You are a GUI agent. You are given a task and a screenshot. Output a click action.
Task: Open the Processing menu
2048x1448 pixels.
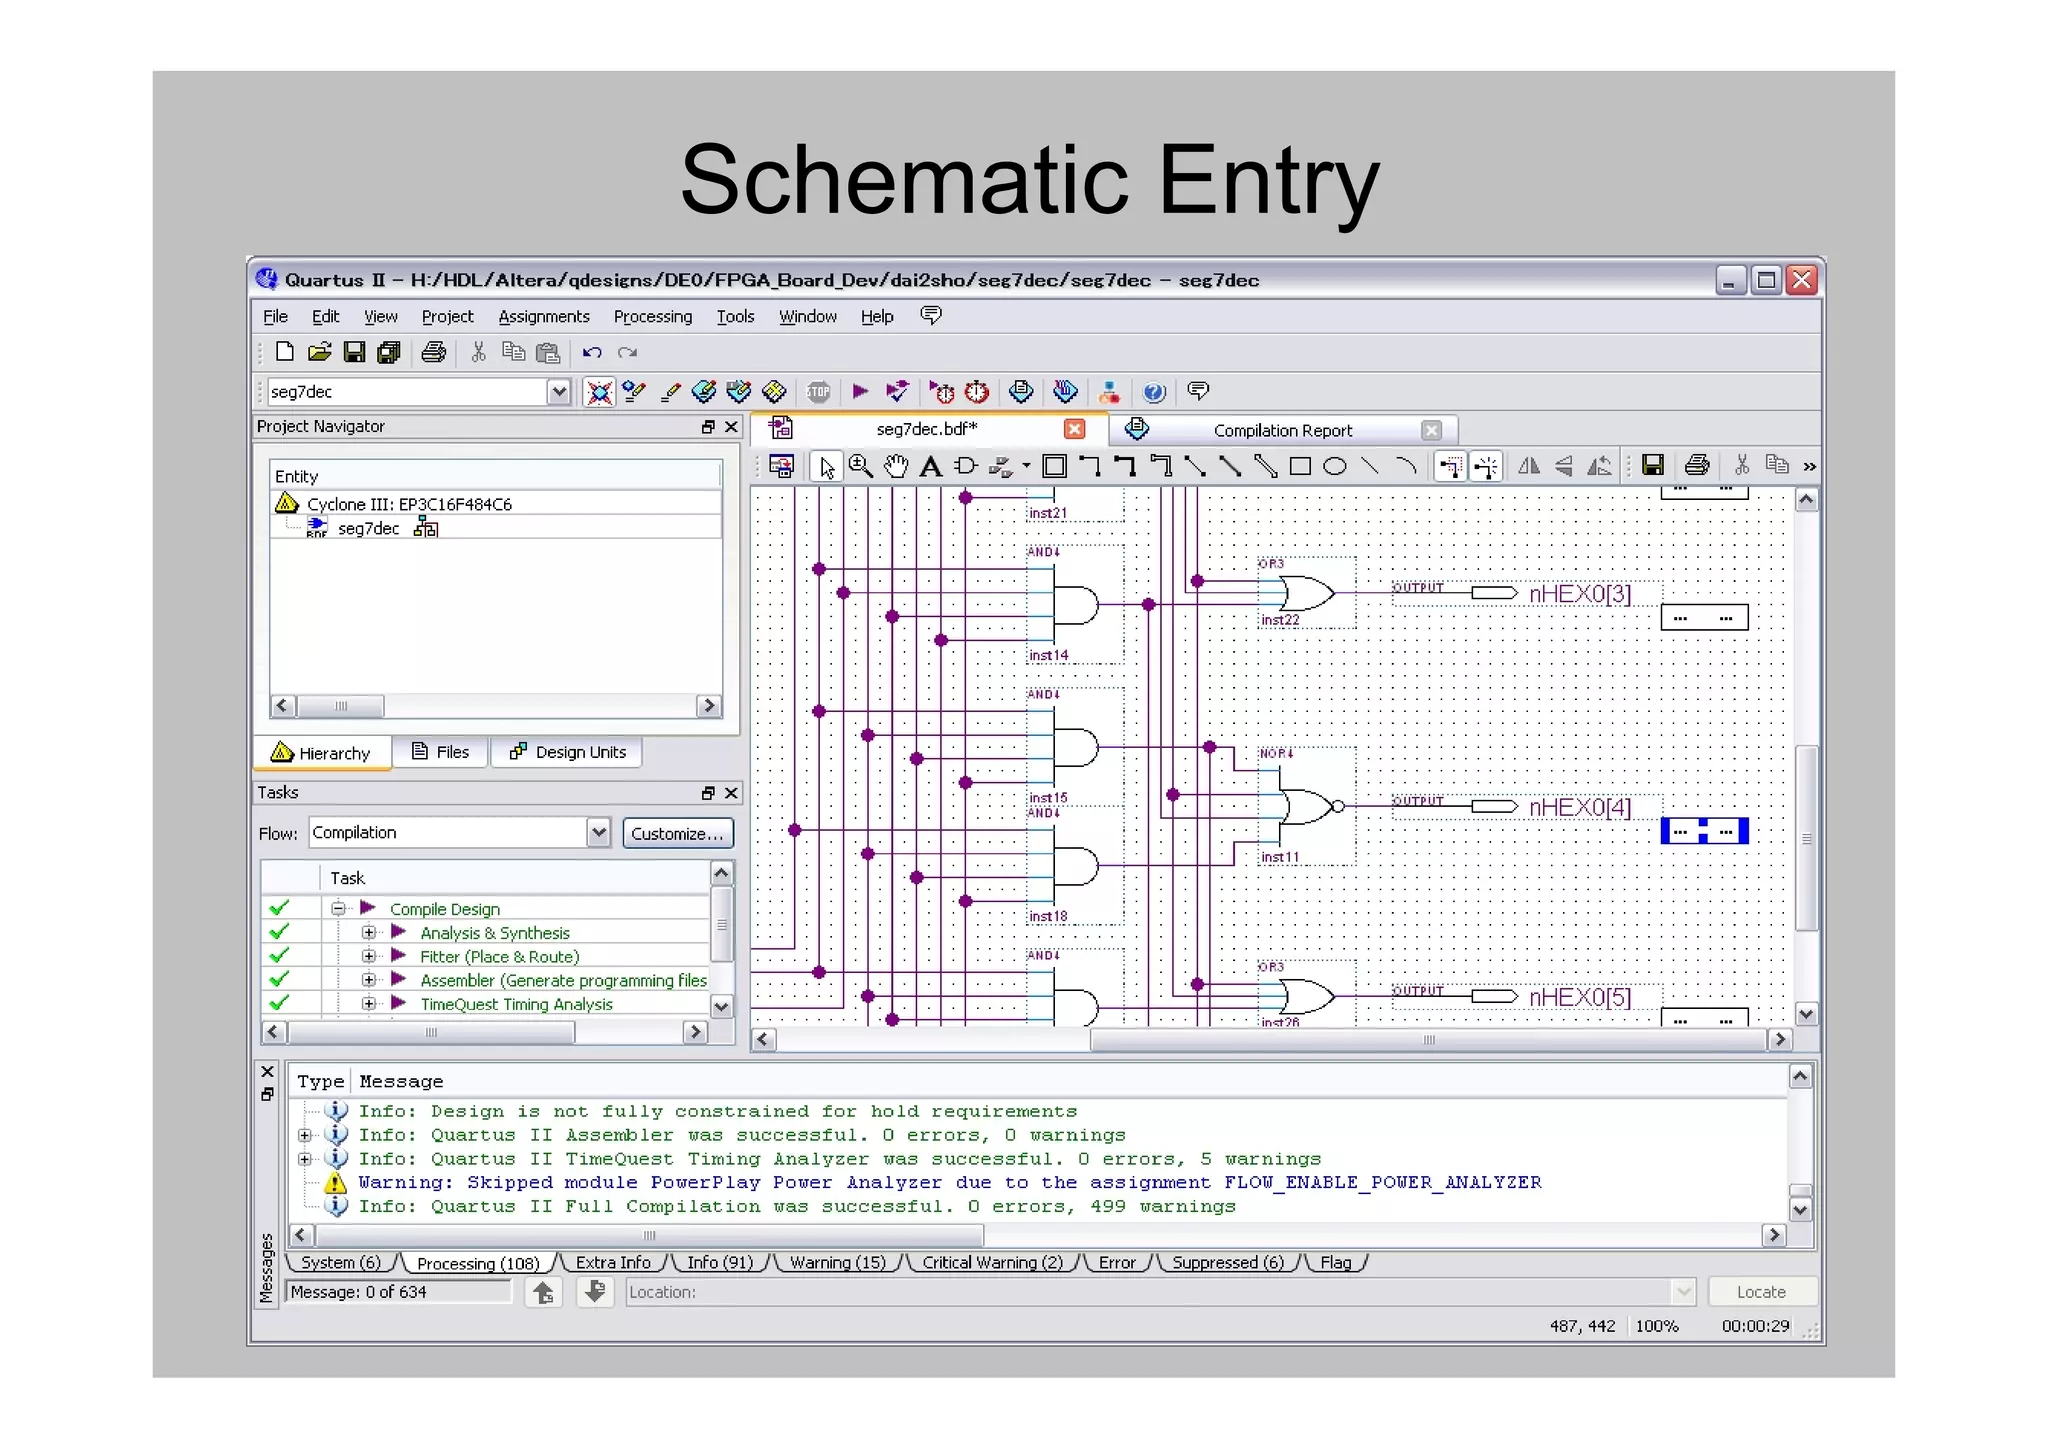coord(653,317)
